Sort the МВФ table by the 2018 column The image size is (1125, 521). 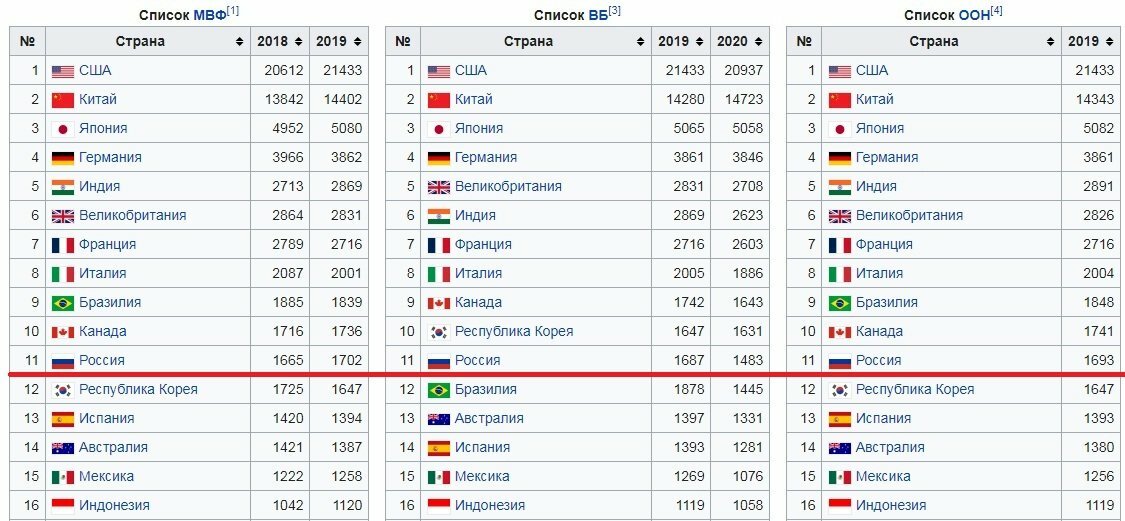pyautogui.click(x=298, y=42)
